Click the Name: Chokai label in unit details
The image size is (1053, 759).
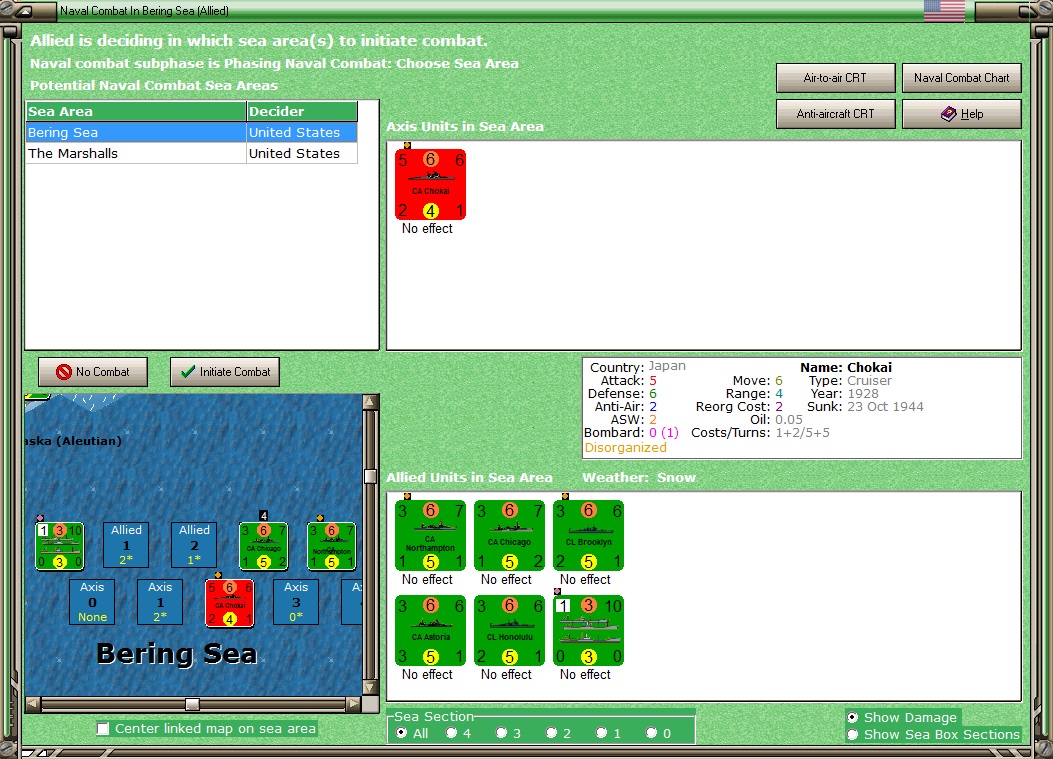pos(845,367)
